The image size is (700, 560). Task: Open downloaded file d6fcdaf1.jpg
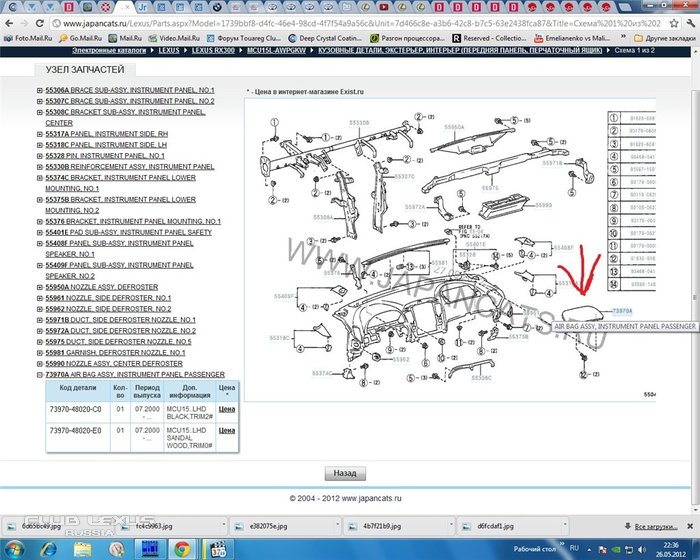[x=489, y=523]
